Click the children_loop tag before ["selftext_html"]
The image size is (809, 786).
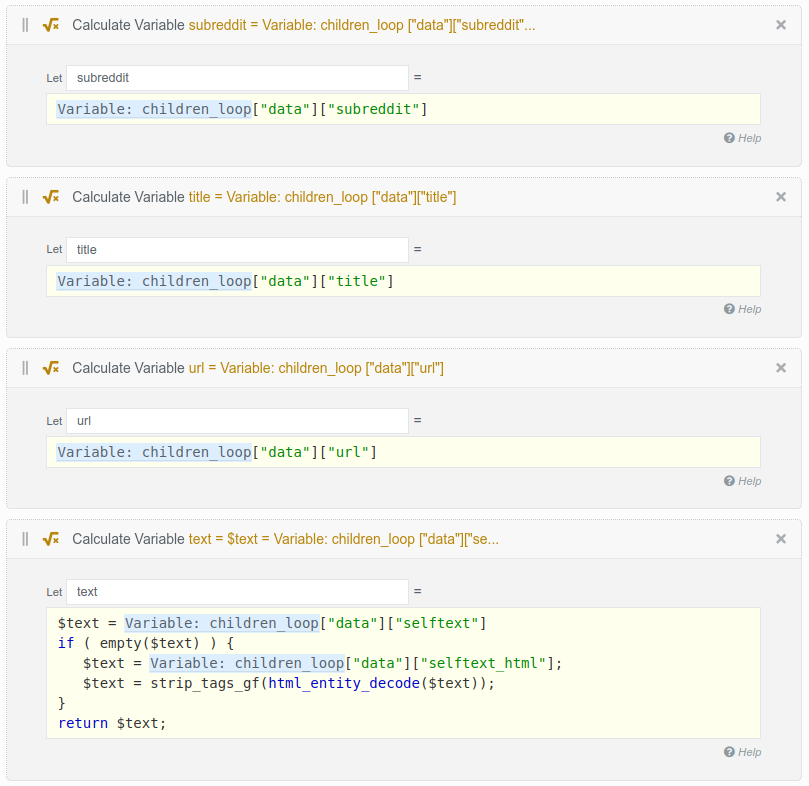click(247, 663)
